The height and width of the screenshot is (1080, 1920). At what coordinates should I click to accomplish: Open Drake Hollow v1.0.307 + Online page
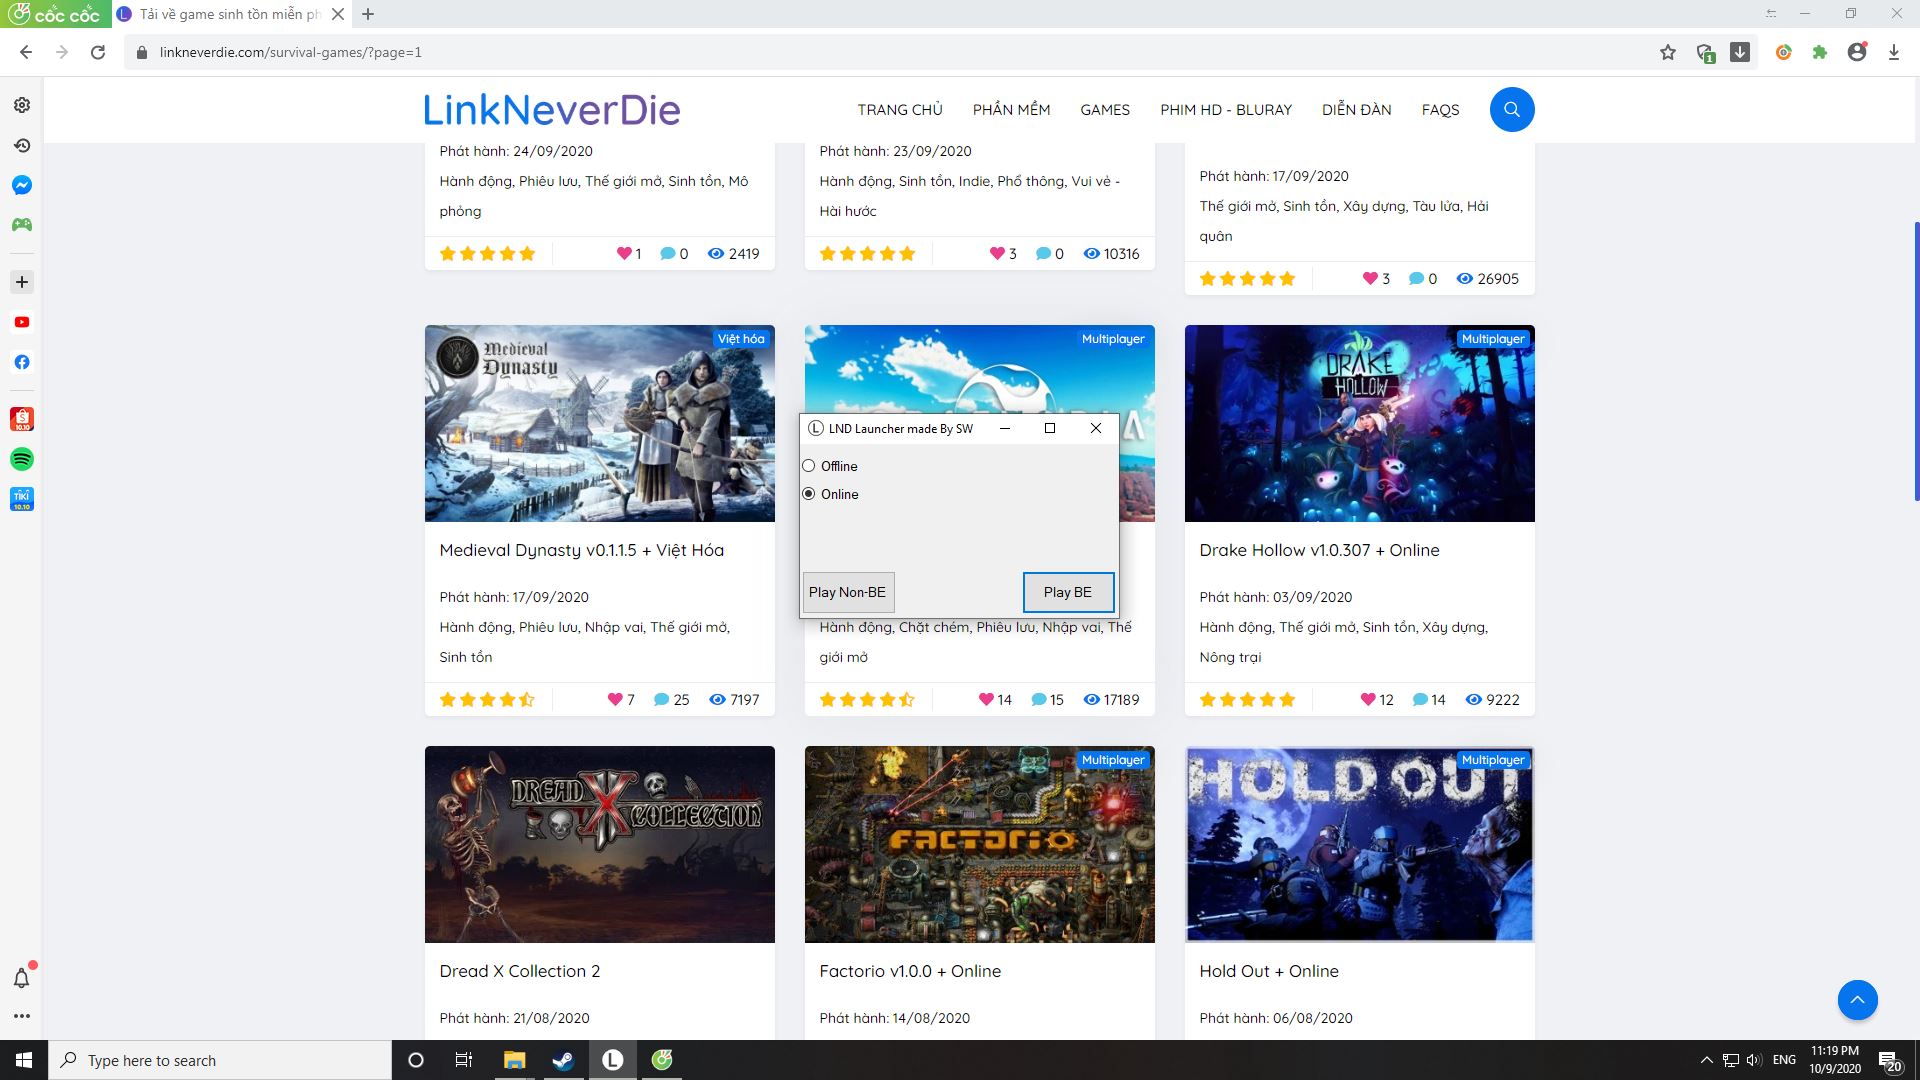1319,550
